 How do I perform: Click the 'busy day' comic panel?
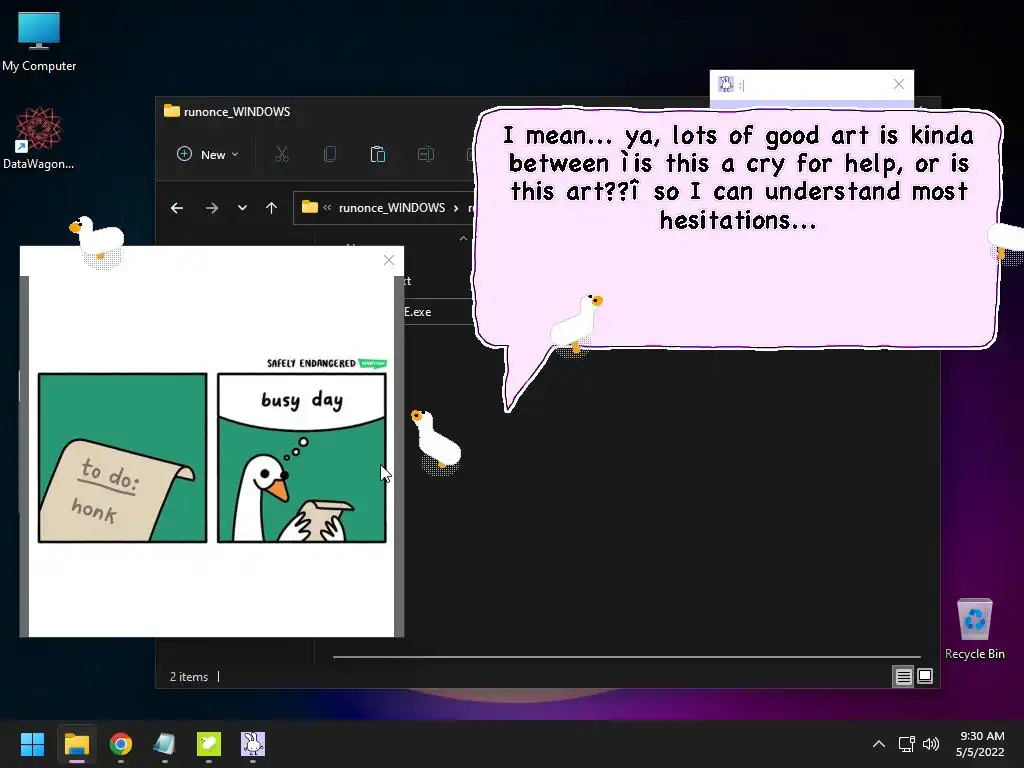pyautogui.click(x=302, y=458)
